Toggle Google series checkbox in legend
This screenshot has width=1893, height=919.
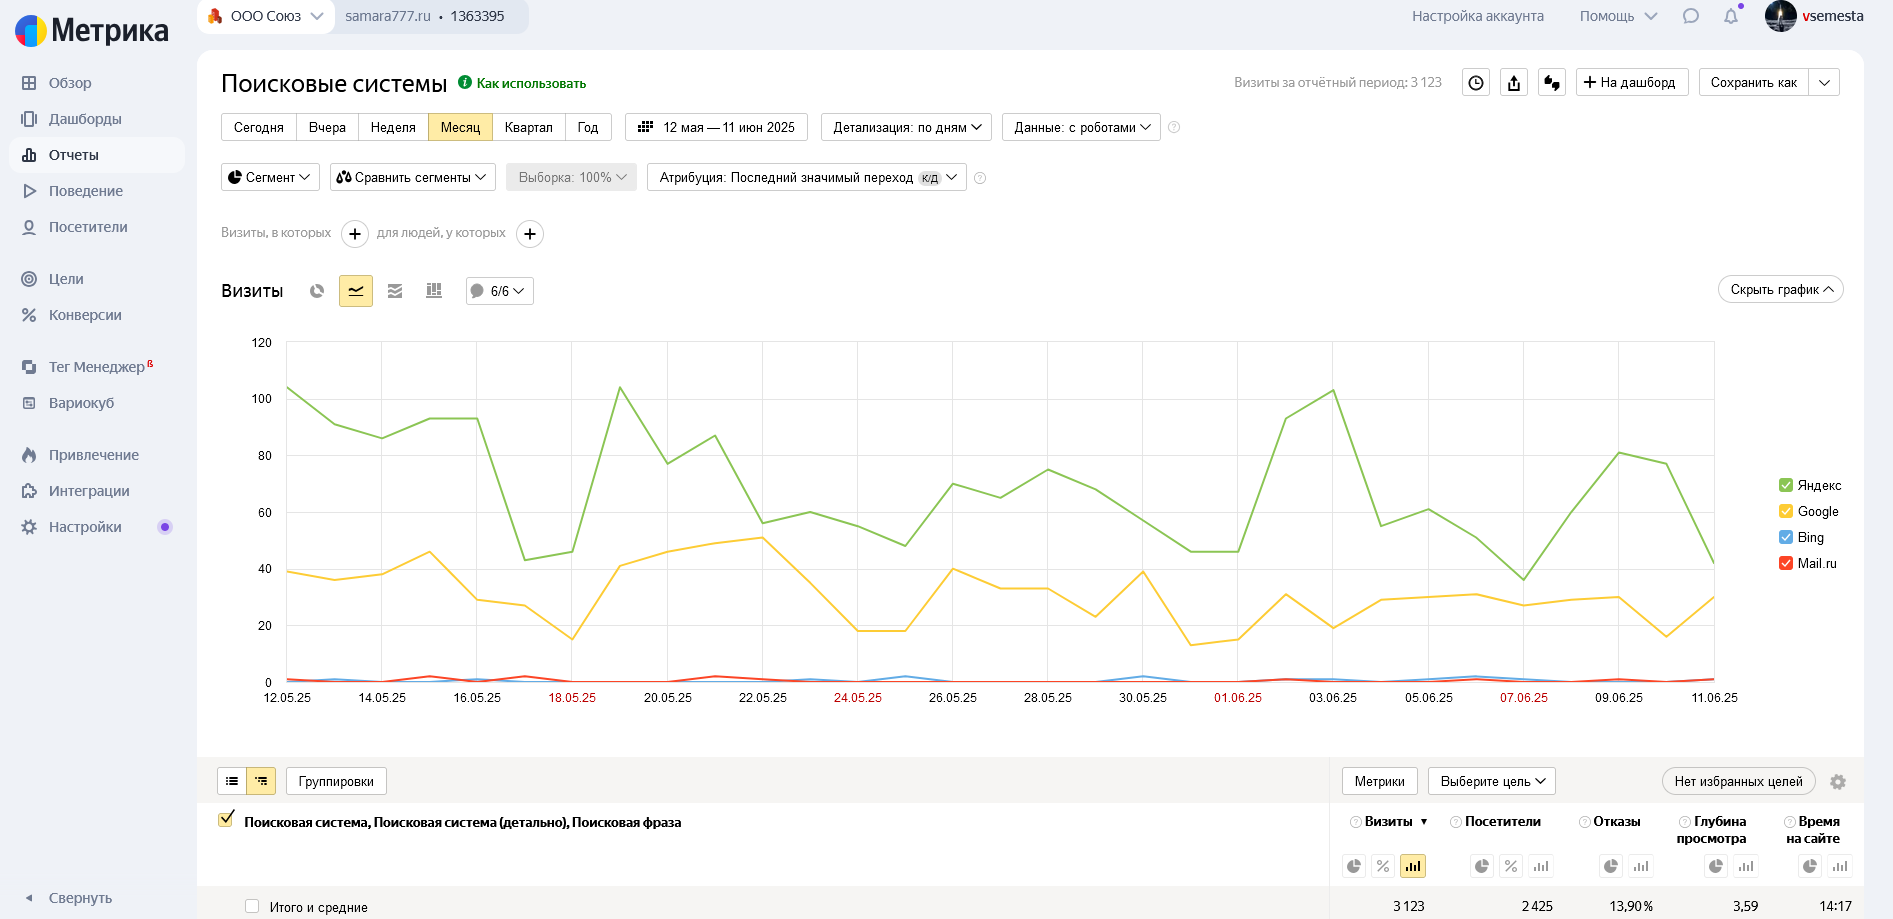click(x=1786, y=511)
